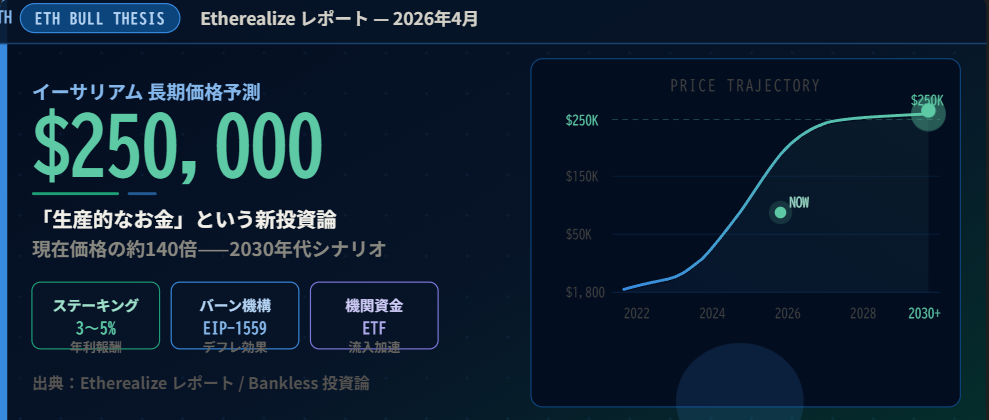Click the イーサリアム 長期価格予測 heading
This screenshot has height=420, width=989.
pyautogui.click(x=147, y=93)
